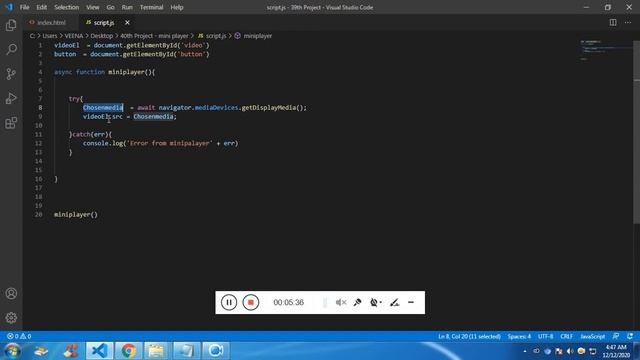
Task: Toggle the microphone in recorder bar
Action: [x=357, y=302]
